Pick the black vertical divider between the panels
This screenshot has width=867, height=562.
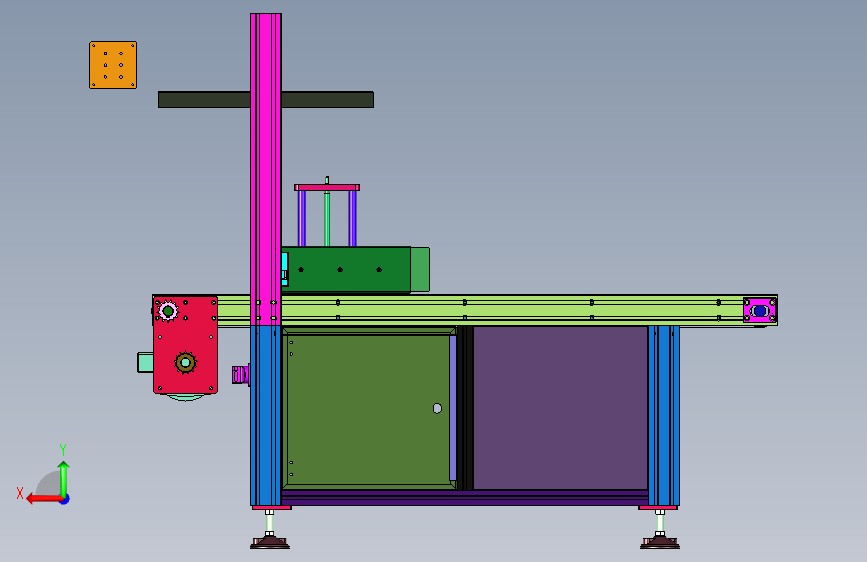[x=465, y=408]
